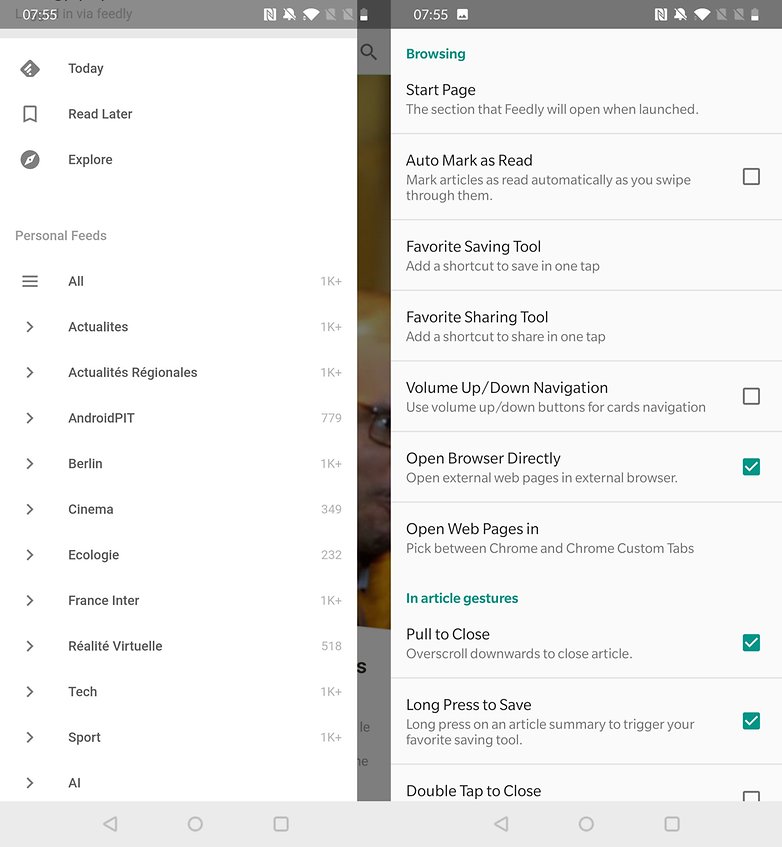Image resolution: width=782 pixels, height=847 pixels.
Task: Open the Explore menu item
Action: tap(178, 159)
